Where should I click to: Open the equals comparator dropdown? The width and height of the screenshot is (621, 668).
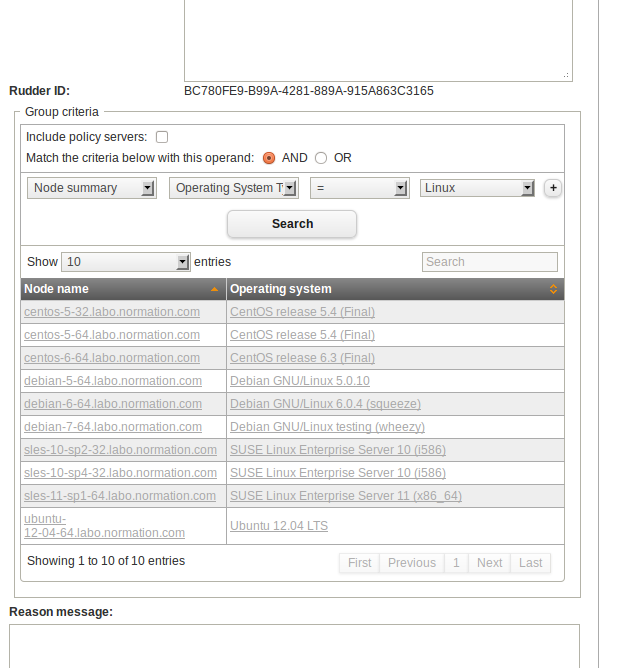[360, 188]
